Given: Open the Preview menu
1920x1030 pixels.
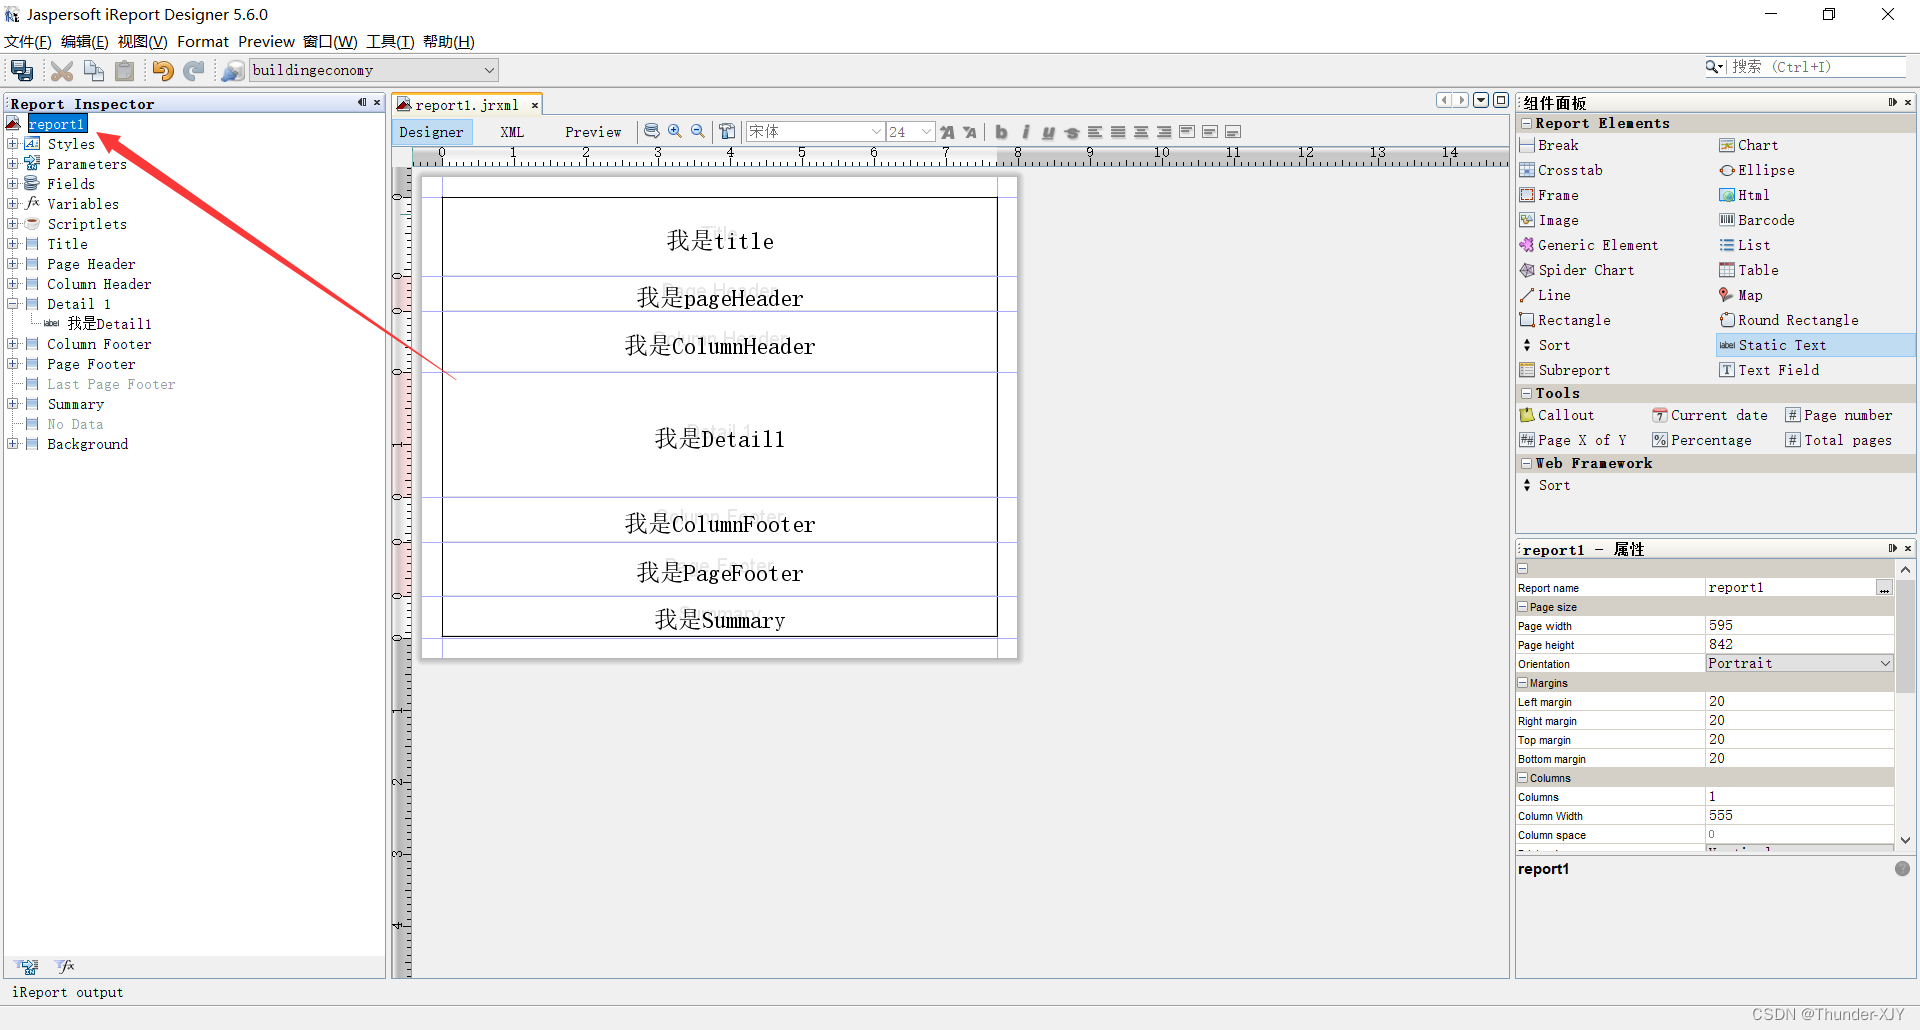Looking at the screenshot, I should tap(266, 42).
